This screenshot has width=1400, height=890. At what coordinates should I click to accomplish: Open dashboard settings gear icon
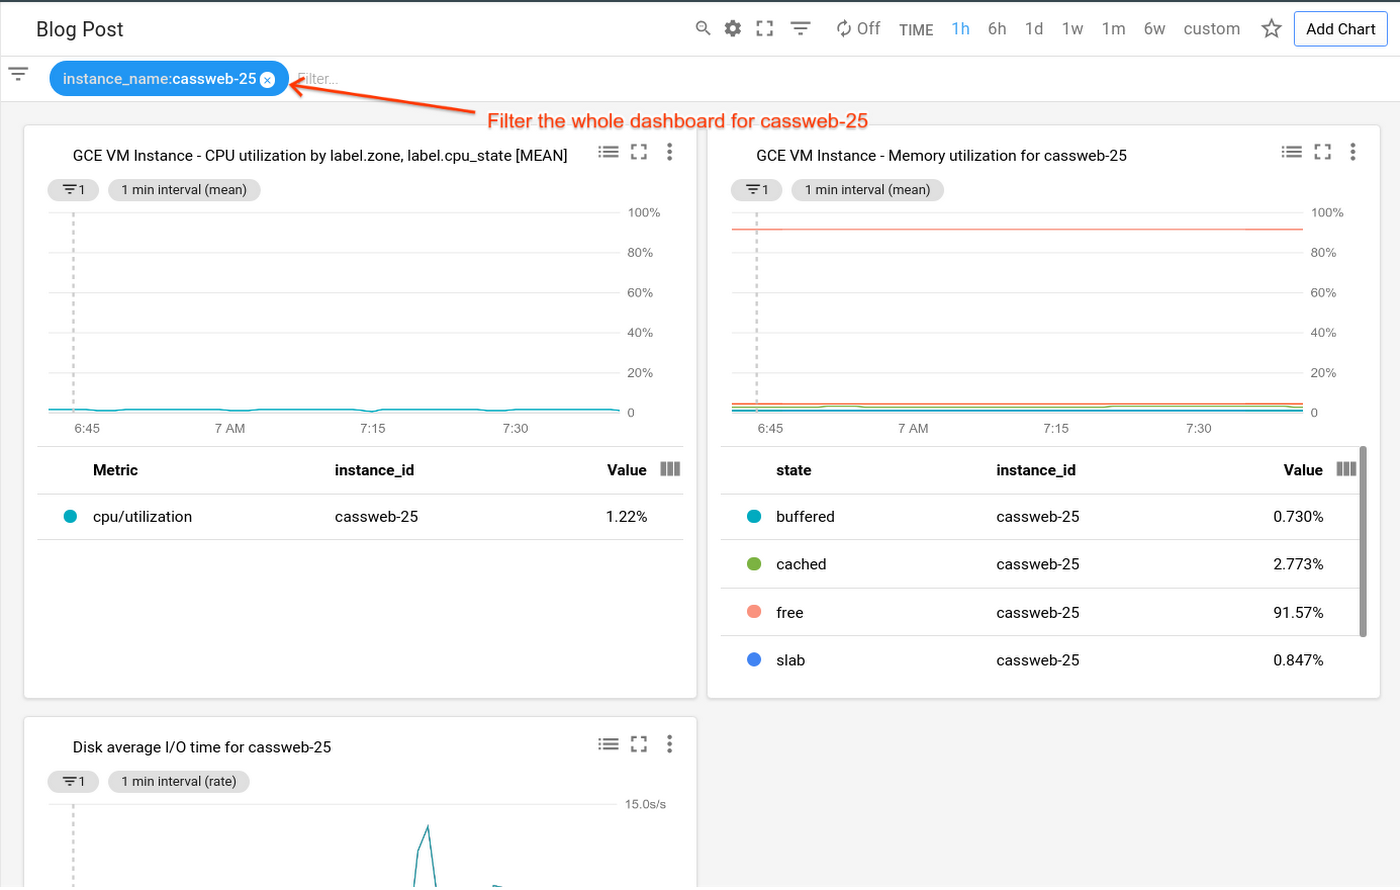click(x=733, y=28)
